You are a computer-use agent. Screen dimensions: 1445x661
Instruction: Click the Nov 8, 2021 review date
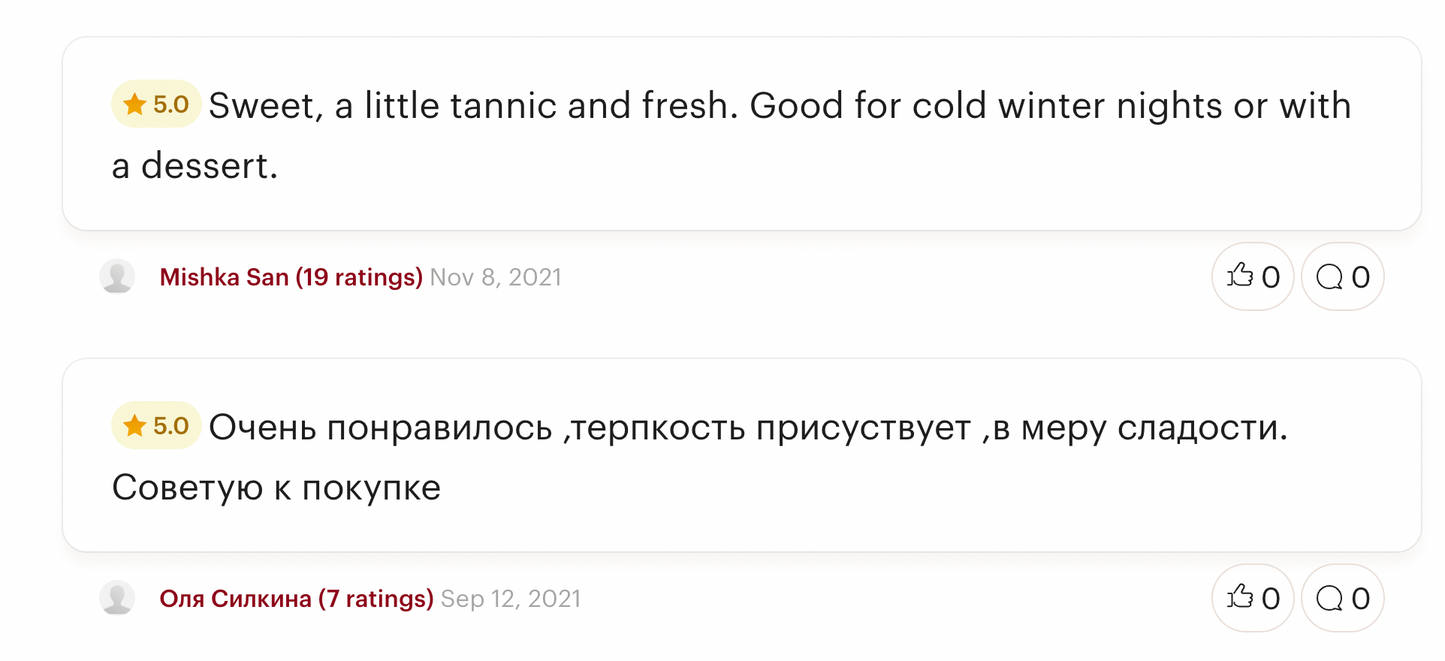click(496, 277)
